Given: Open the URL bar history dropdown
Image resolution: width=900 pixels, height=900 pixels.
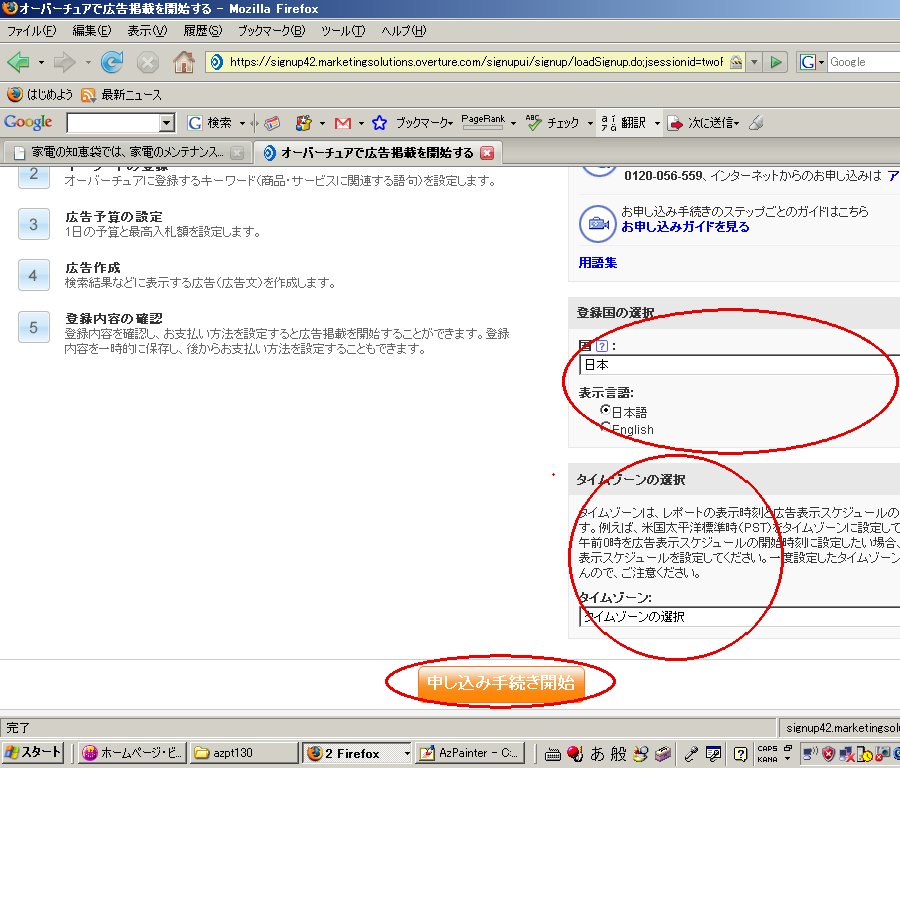Looking at the screenshot, I should tap(754, 62).
